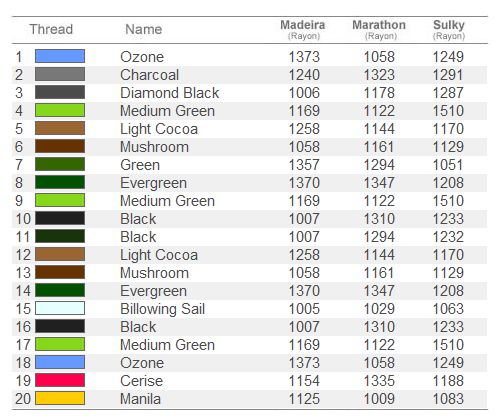Select the Mushroom swatch in row 13

point(60,272)
